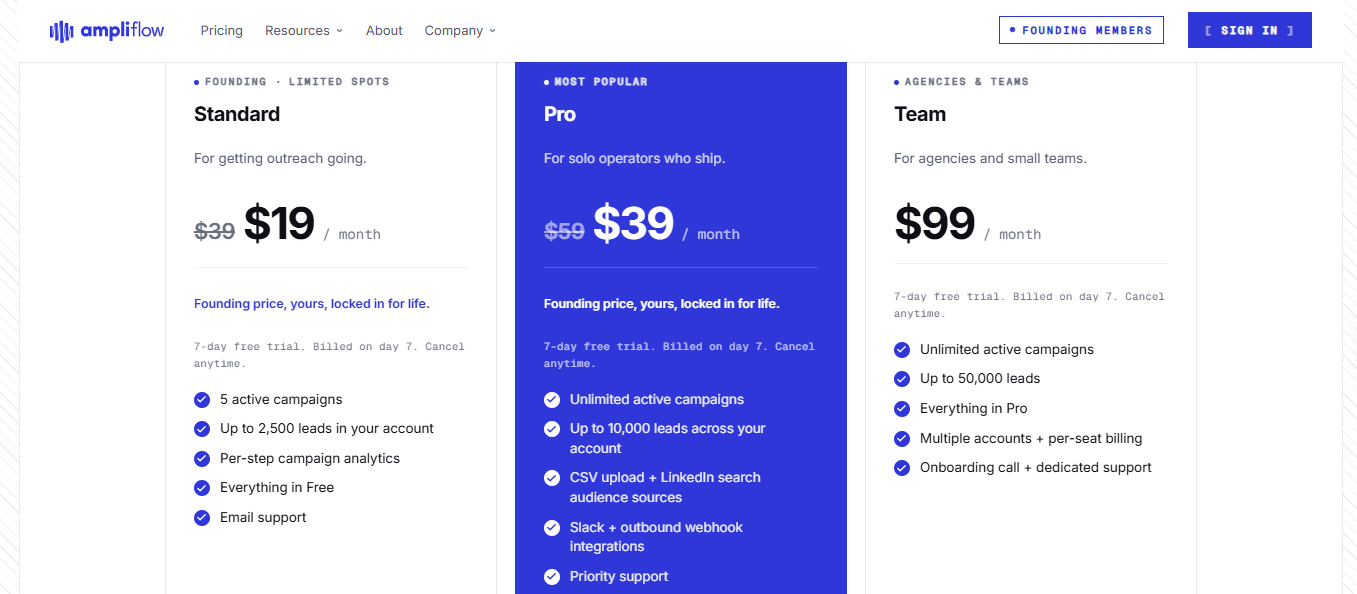Click 'Priority support' feature text

click(619, 577)
